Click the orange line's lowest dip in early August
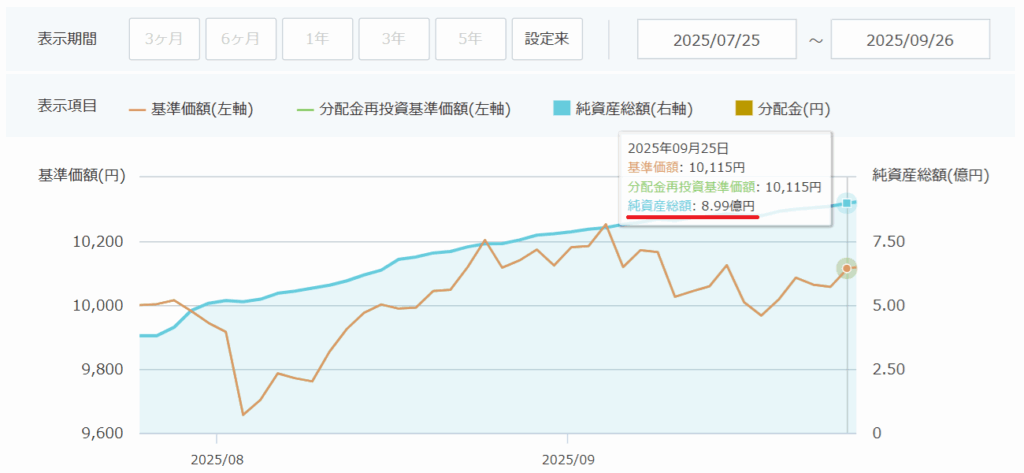Image resolution: width=1024 pixels, height=473 pixels. point(243,414)
